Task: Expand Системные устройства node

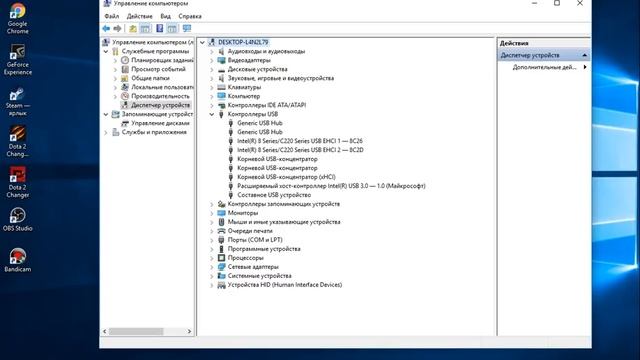Action: [211, 276]
